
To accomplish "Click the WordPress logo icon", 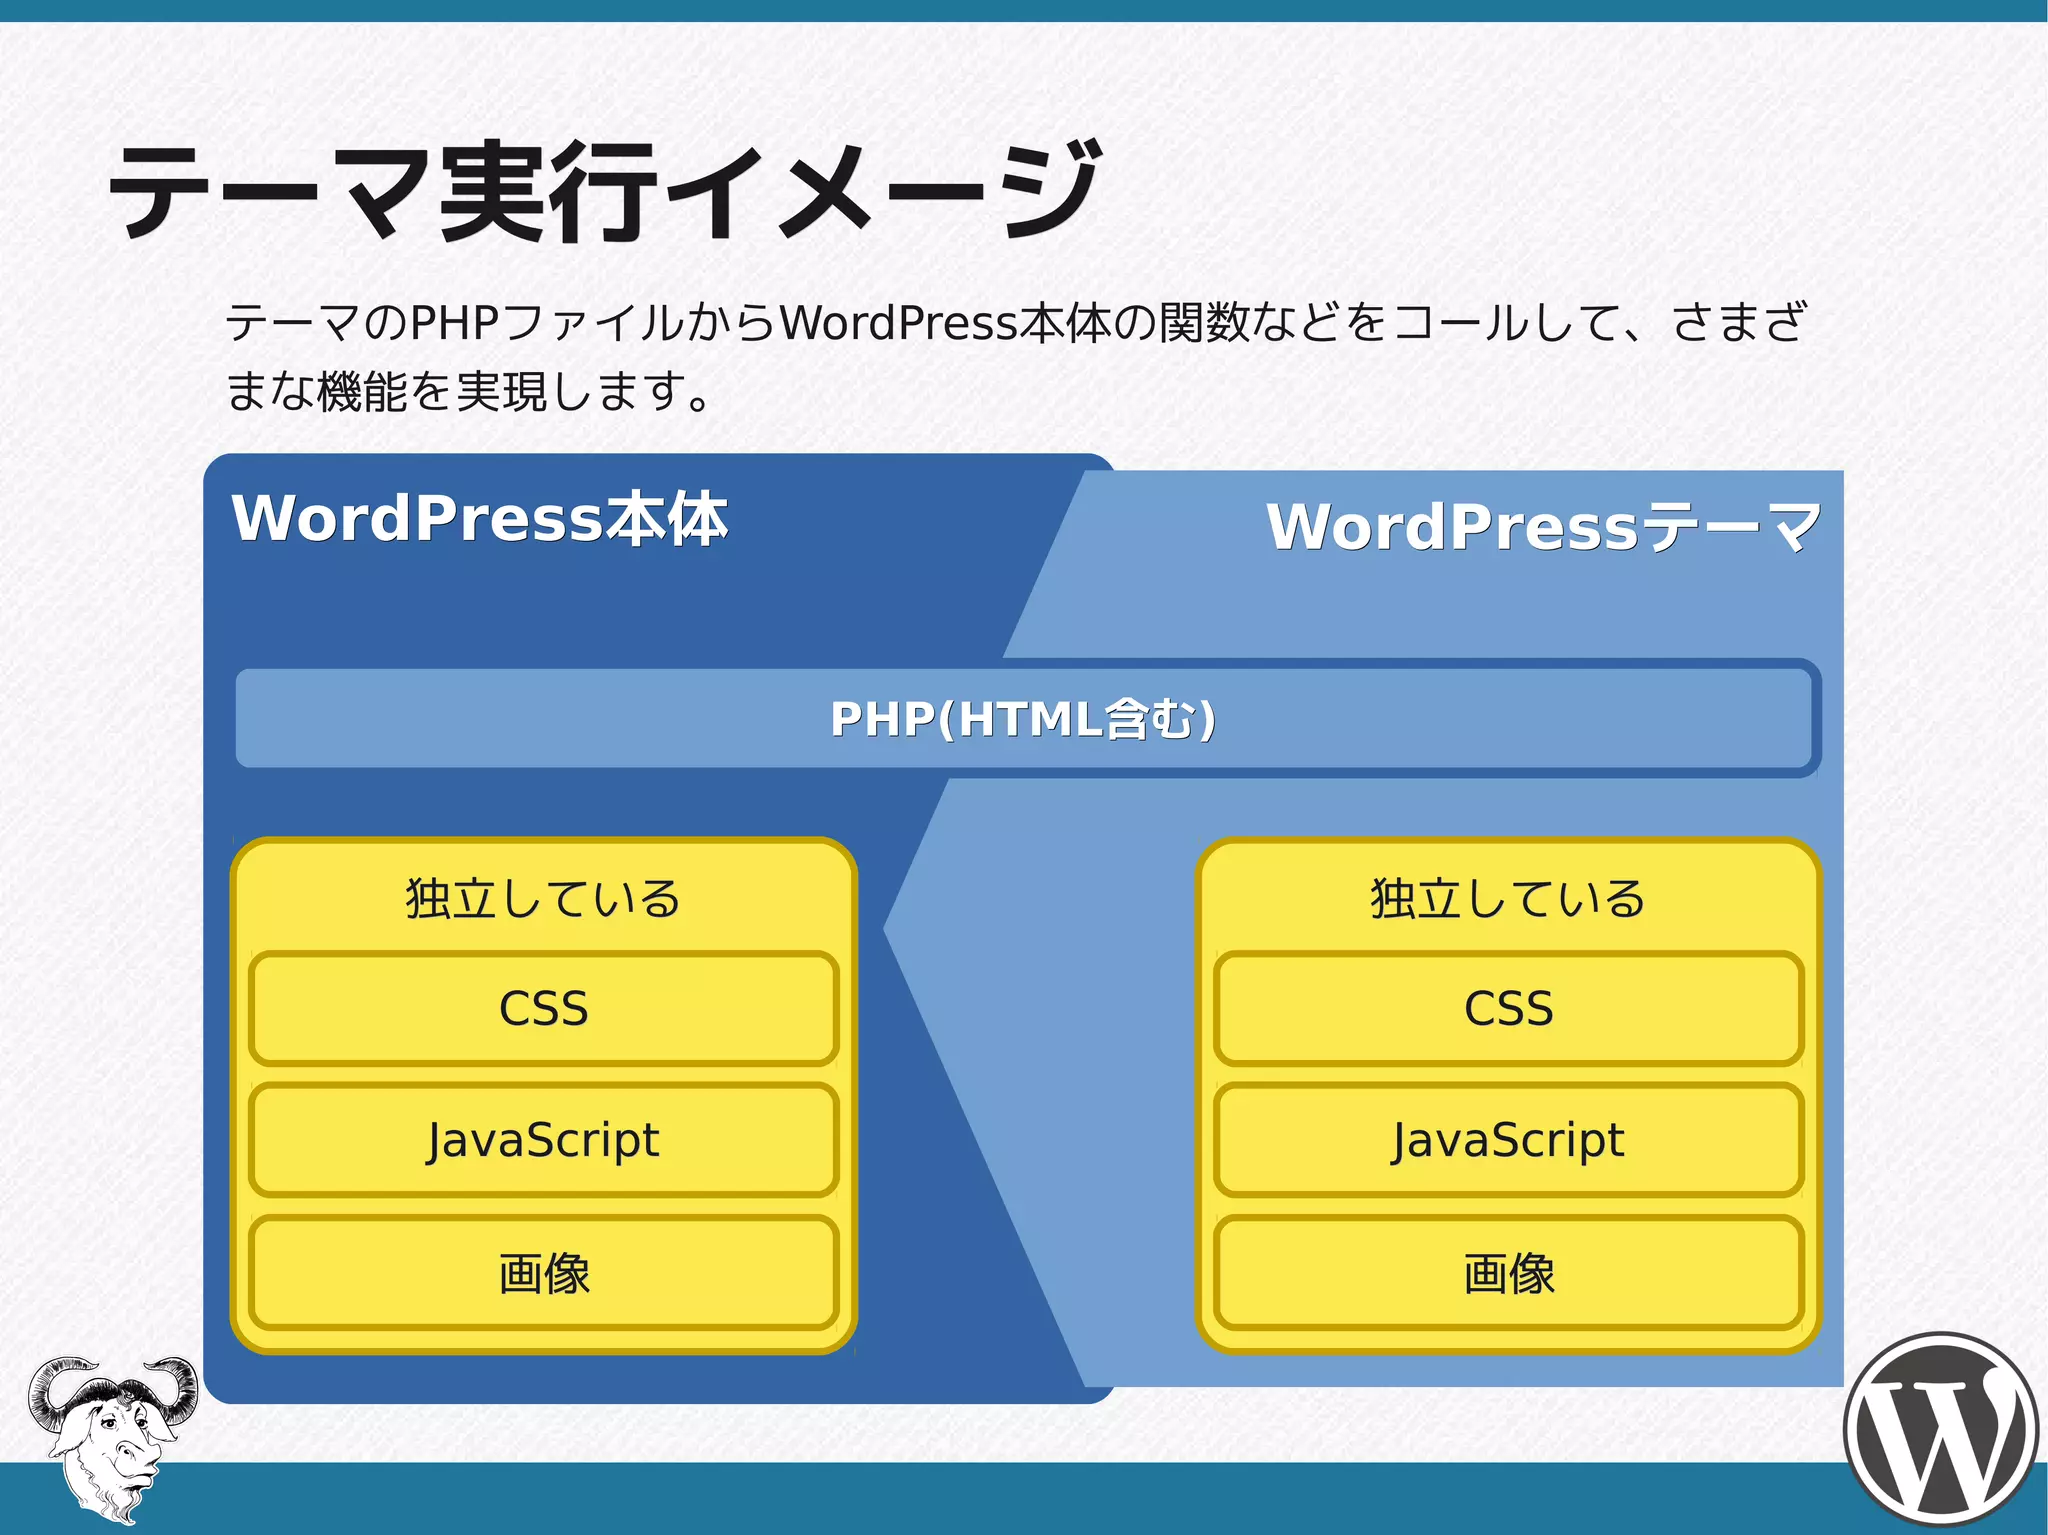I will (1941, 1431).
